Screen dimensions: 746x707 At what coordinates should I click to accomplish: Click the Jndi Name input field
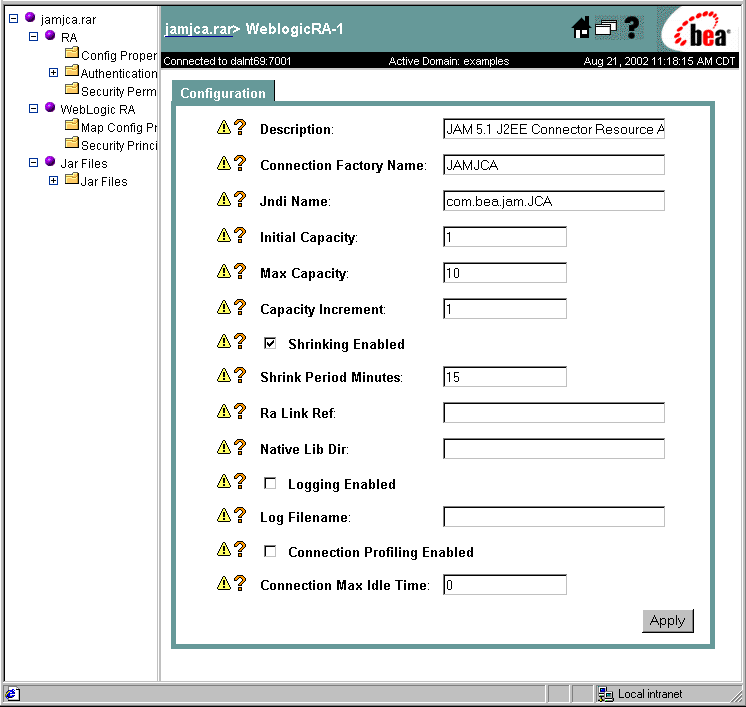(x=554, y=201)
